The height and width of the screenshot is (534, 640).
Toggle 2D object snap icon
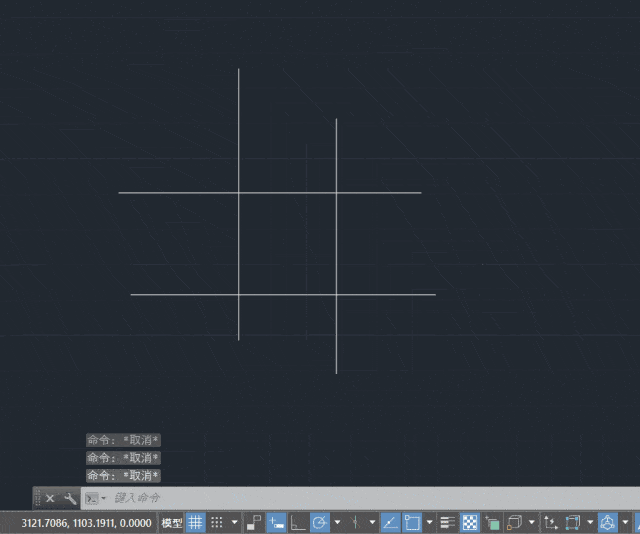pyautogui.click(x=412, y=522)
